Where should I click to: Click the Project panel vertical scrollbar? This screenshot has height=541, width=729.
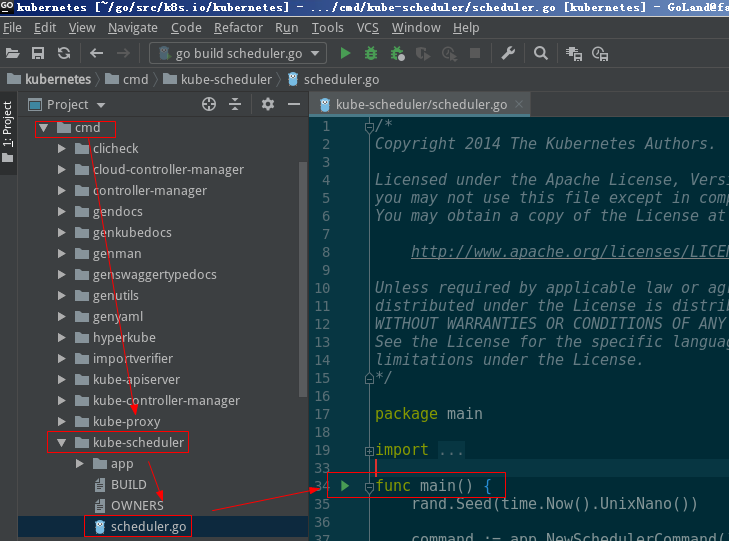pyautogui.click(x=303, y=279)
